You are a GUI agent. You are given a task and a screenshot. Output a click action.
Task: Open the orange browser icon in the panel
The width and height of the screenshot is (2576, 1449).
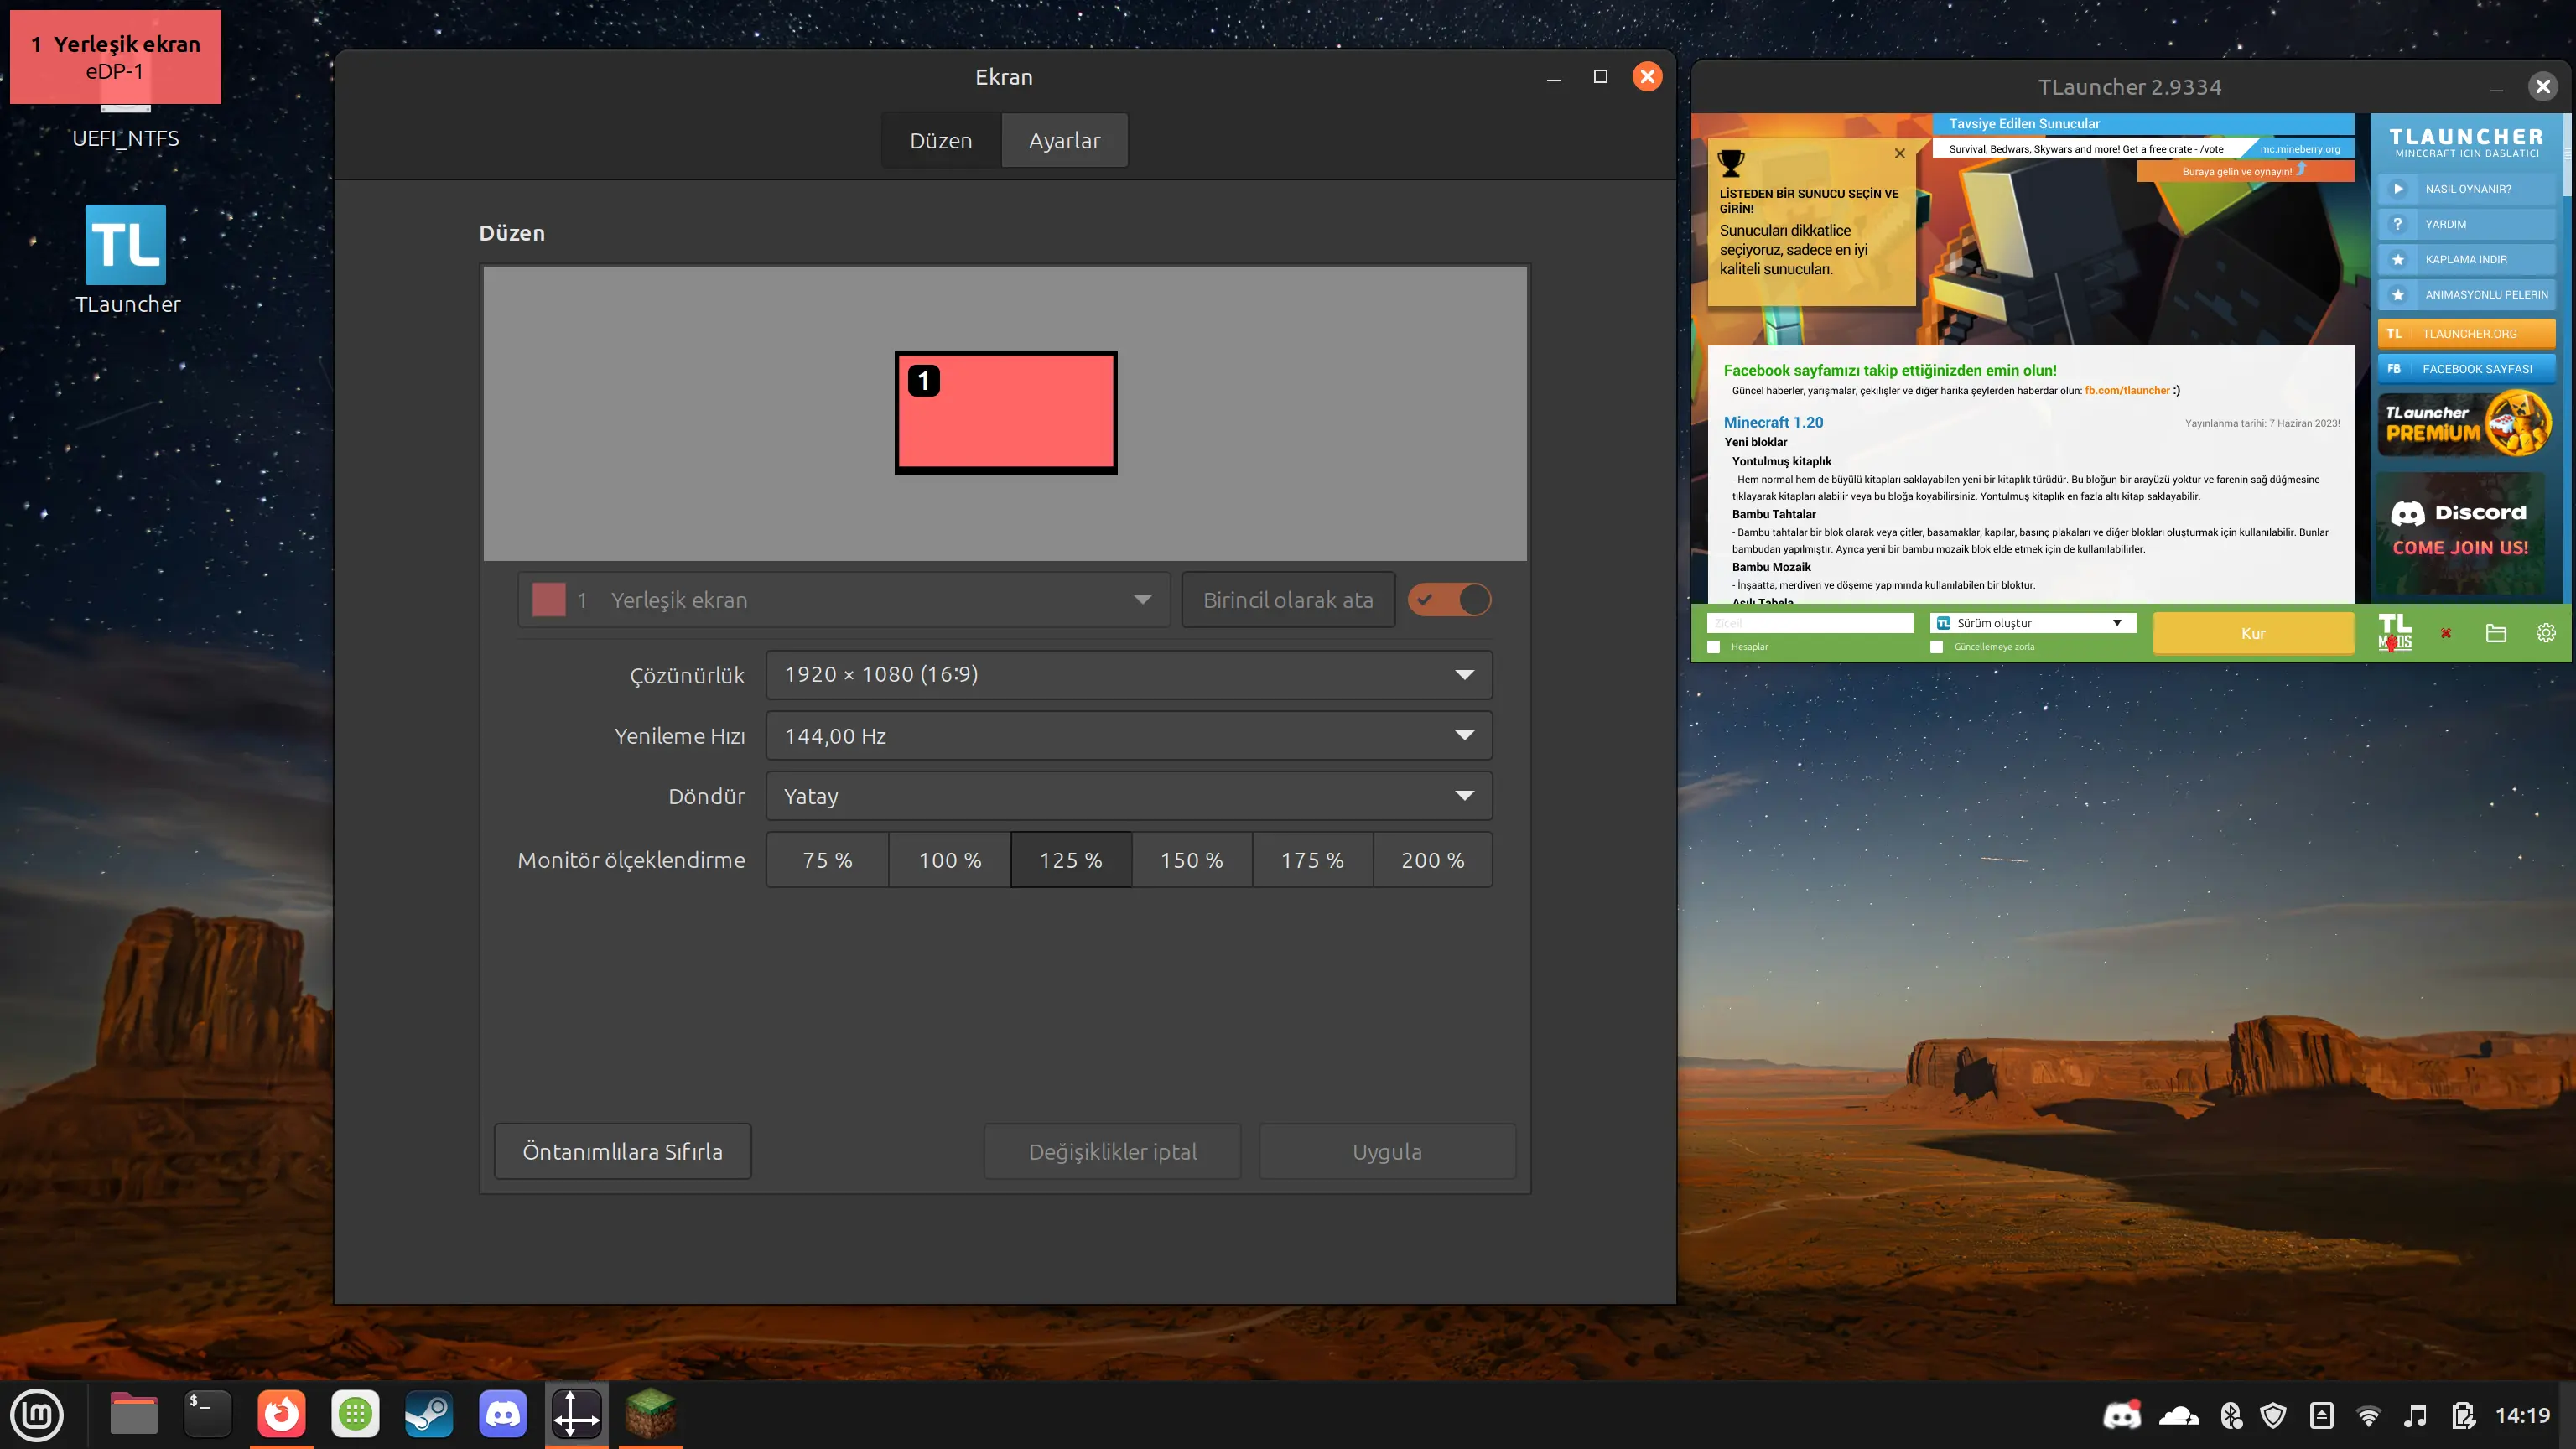(281, 1415)
